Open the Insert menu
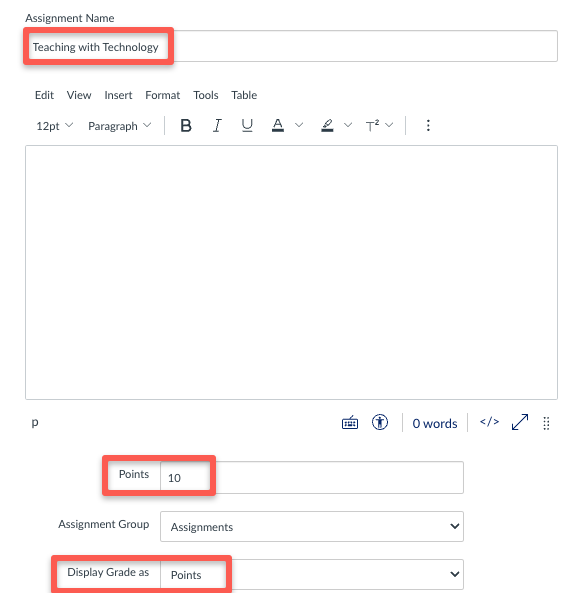 pos(118,95)
